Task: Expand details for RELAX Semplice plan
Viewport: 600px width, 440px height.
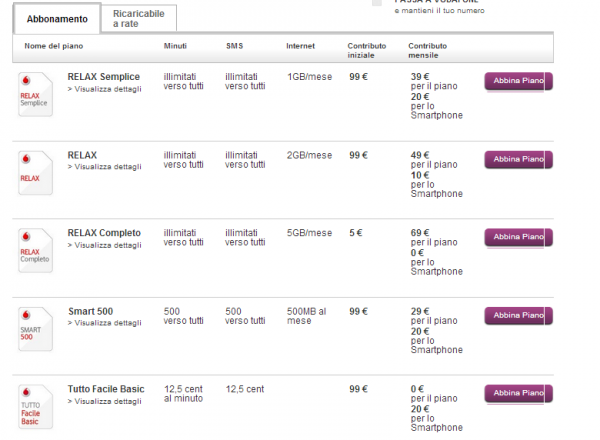Action: [x=104, y=89]
